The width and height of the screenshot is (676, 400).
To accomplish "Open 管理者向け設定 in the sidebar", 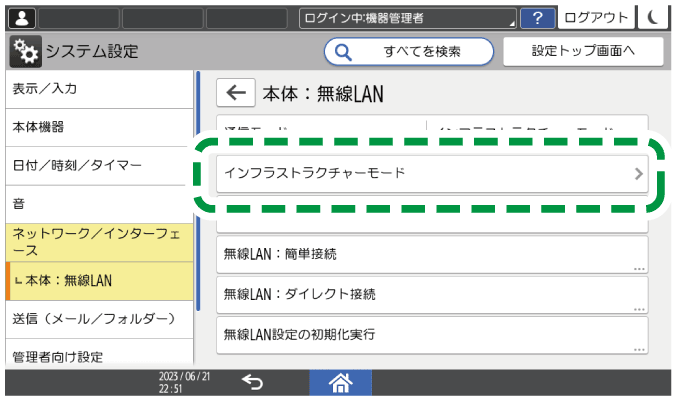I will [x=99, y=353].
